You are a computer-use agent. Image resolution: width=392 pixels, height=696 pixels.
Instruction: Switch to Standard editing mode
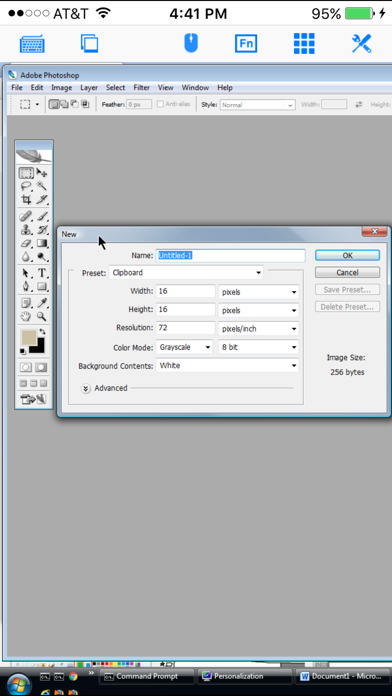click(x=26, y=367)
